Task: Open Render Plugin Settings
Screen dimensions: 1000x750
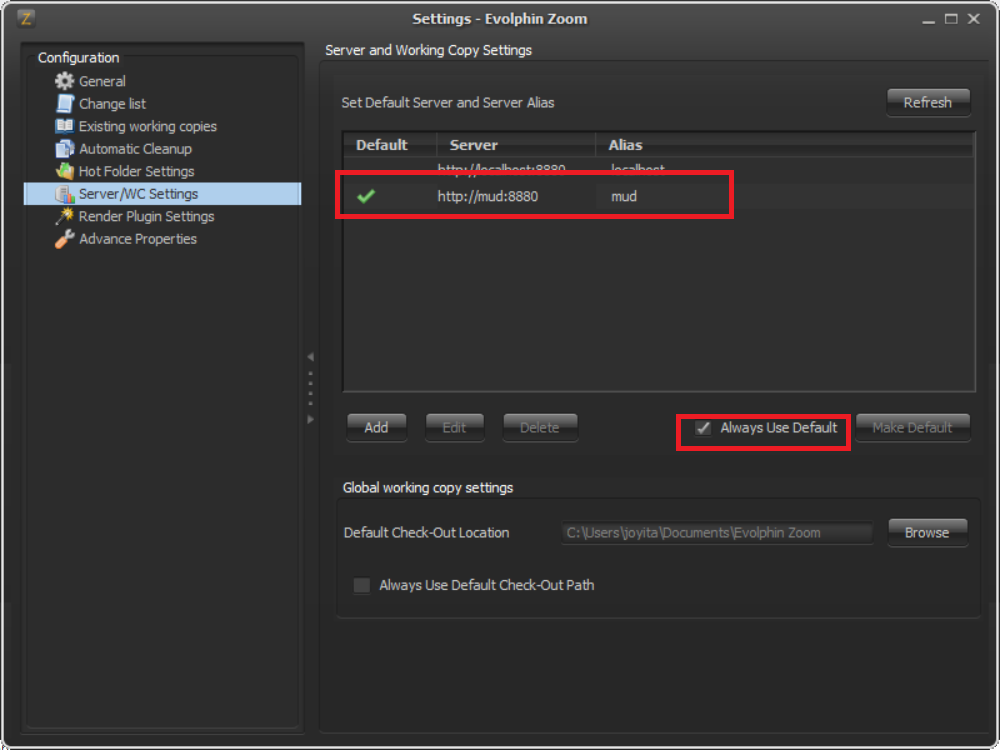Action: (147, 216)
